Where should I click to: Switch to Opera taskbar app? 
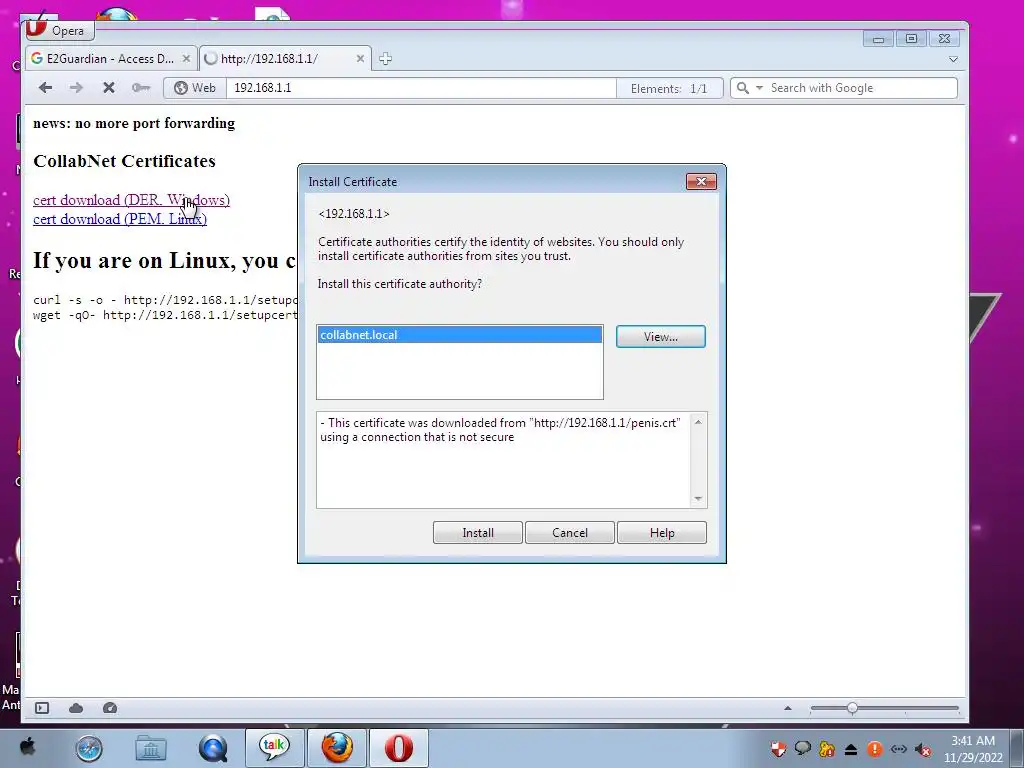point(399,748)
